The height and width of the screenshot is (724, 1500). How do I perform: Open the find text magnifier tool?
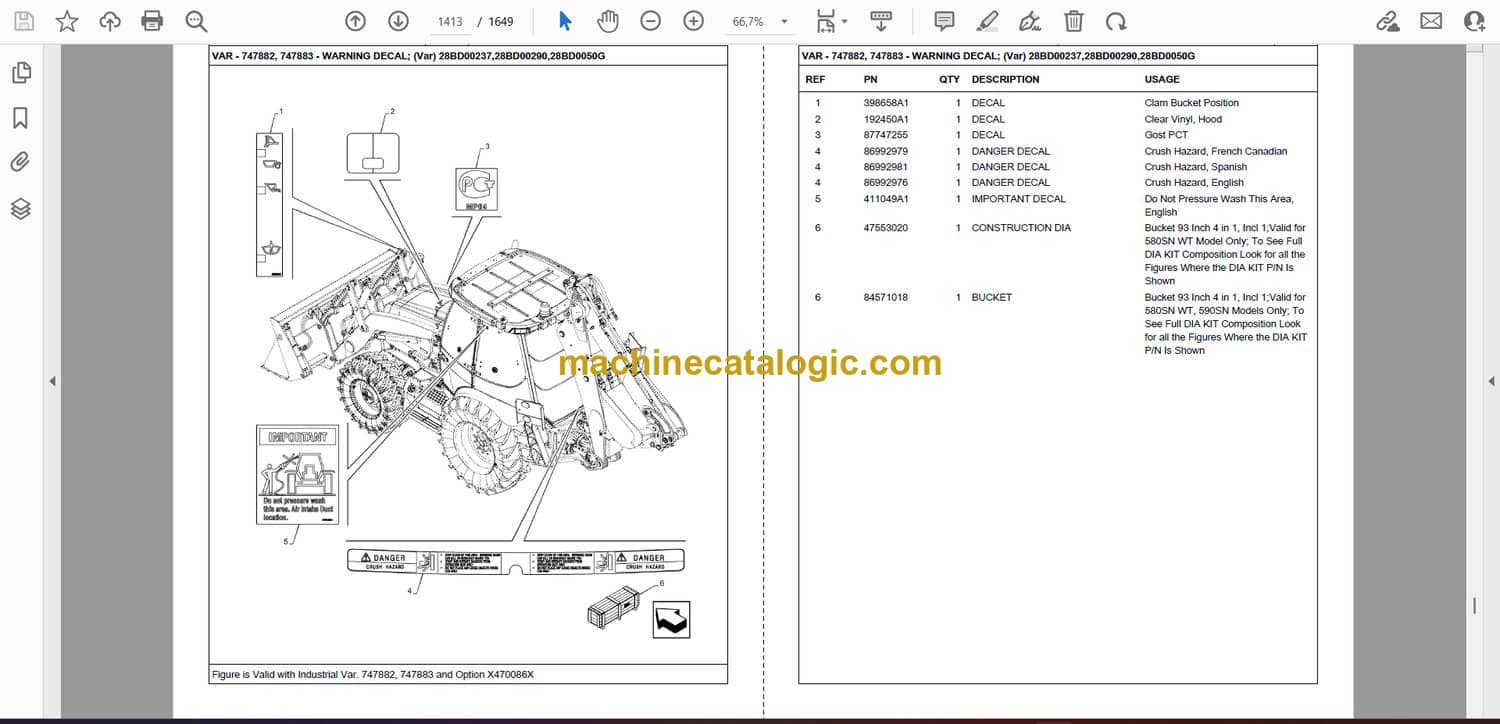[196, 21]
